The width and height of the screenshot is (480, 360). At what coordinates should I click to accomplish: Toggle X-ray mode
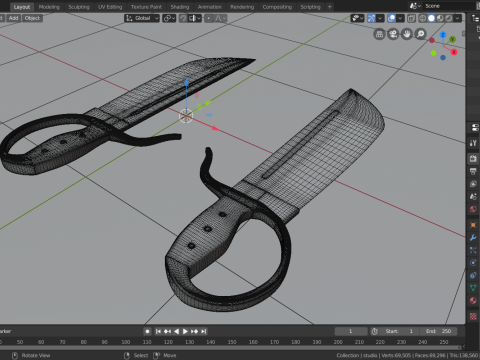point(411,18)
